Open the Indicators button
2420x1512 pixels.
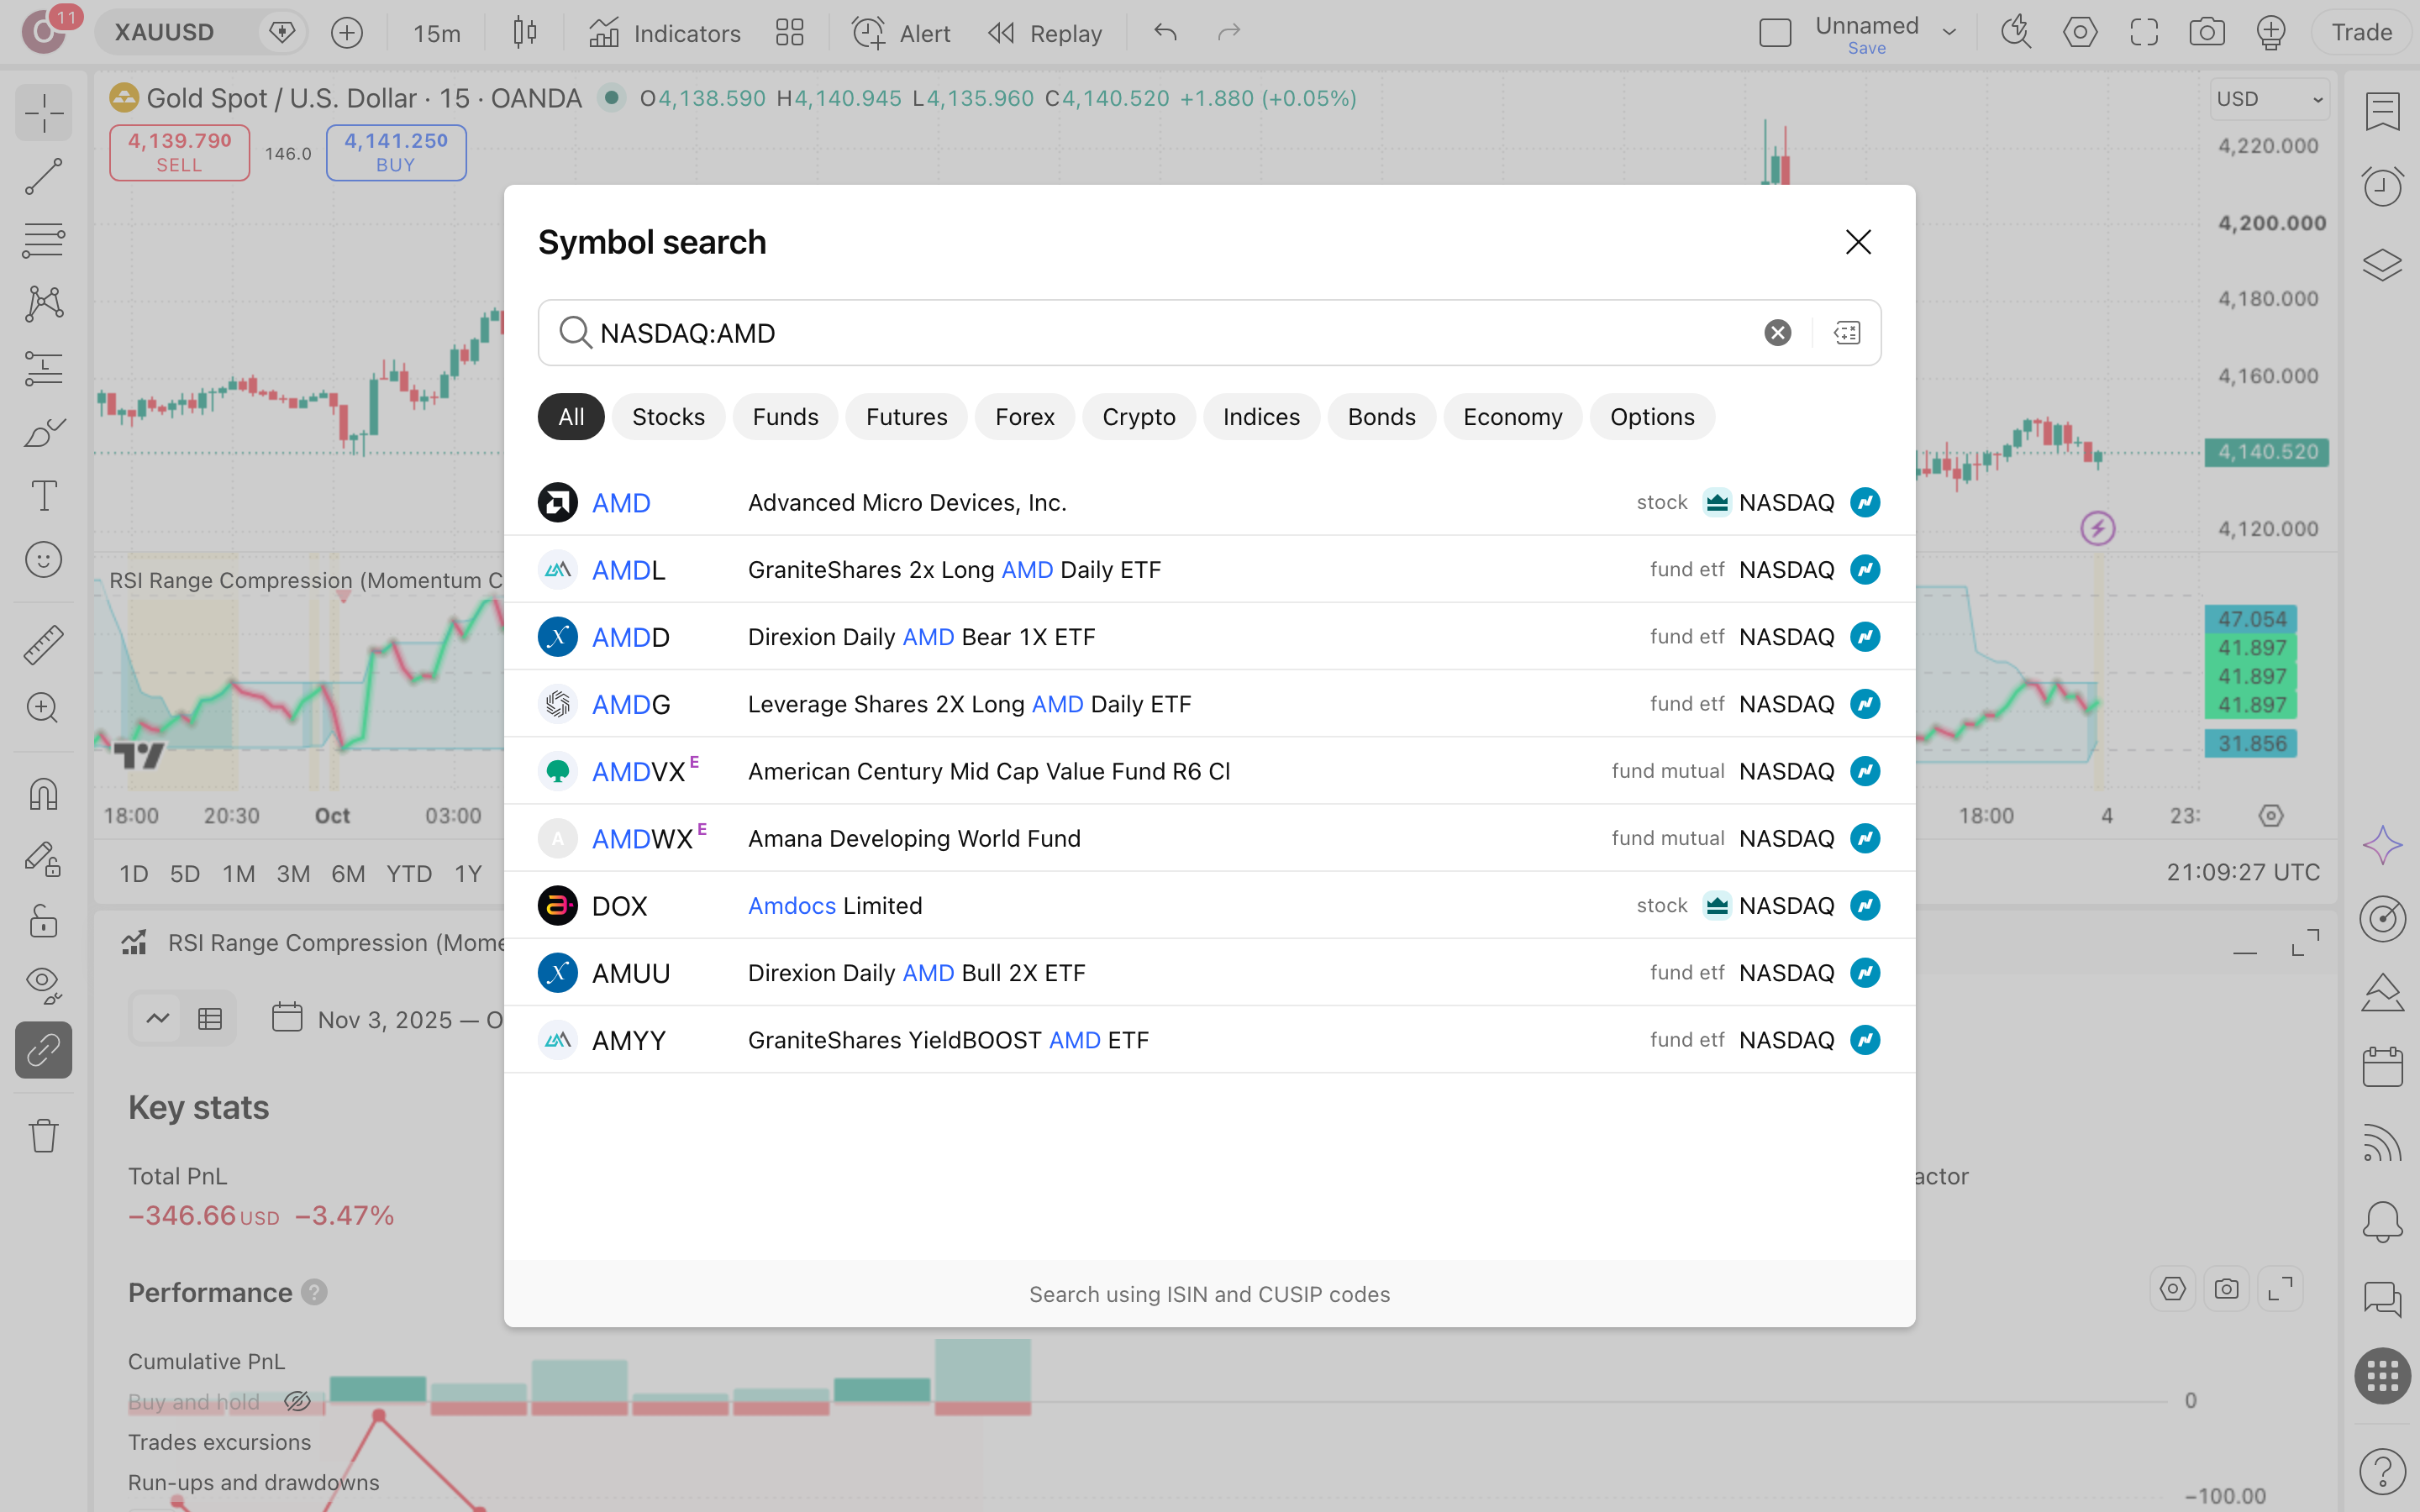tap(665, 33)
